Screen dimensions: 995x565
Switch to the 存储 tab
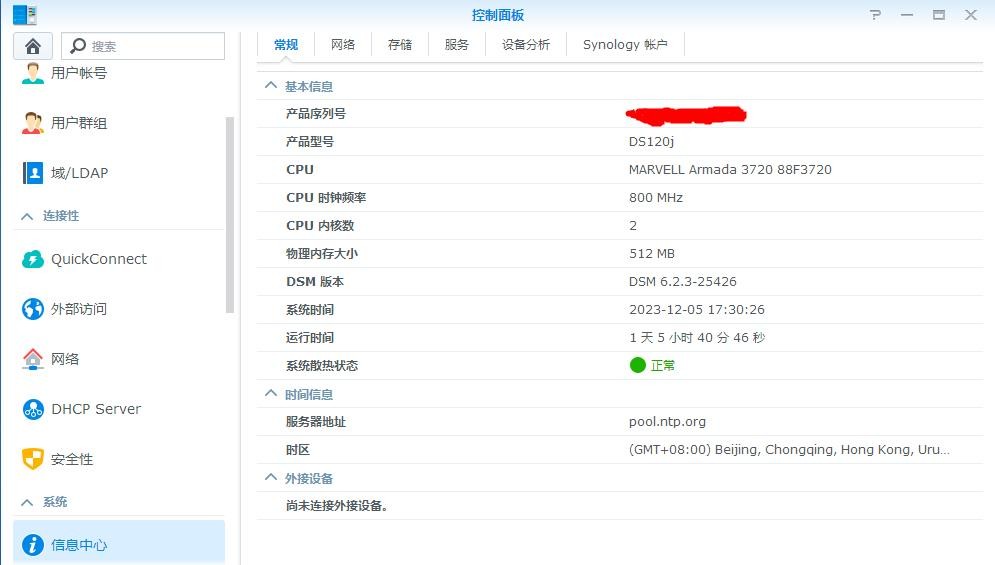[400, 44]
